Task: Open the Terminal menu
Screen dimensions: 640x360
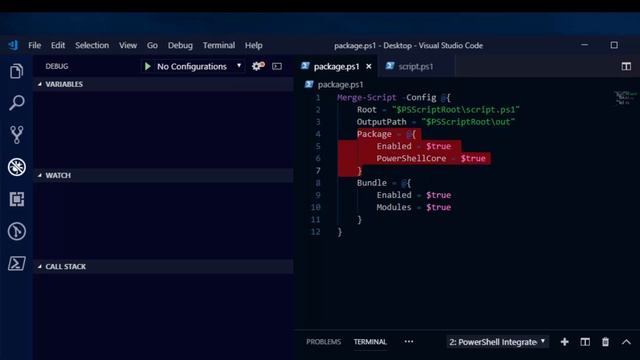Action: tap(219, 45)
